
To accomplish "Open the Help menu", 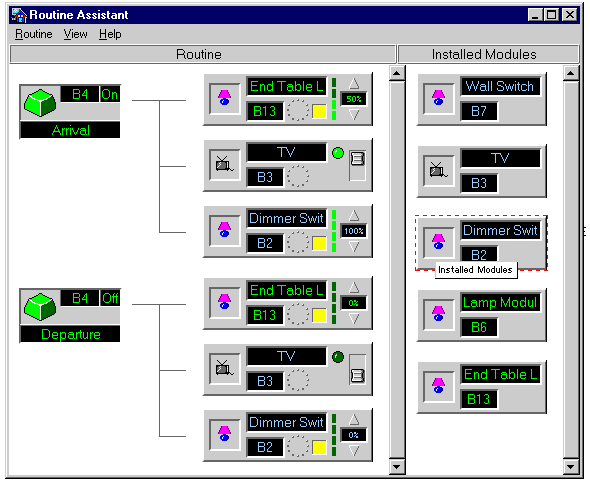I will point(110,34).
